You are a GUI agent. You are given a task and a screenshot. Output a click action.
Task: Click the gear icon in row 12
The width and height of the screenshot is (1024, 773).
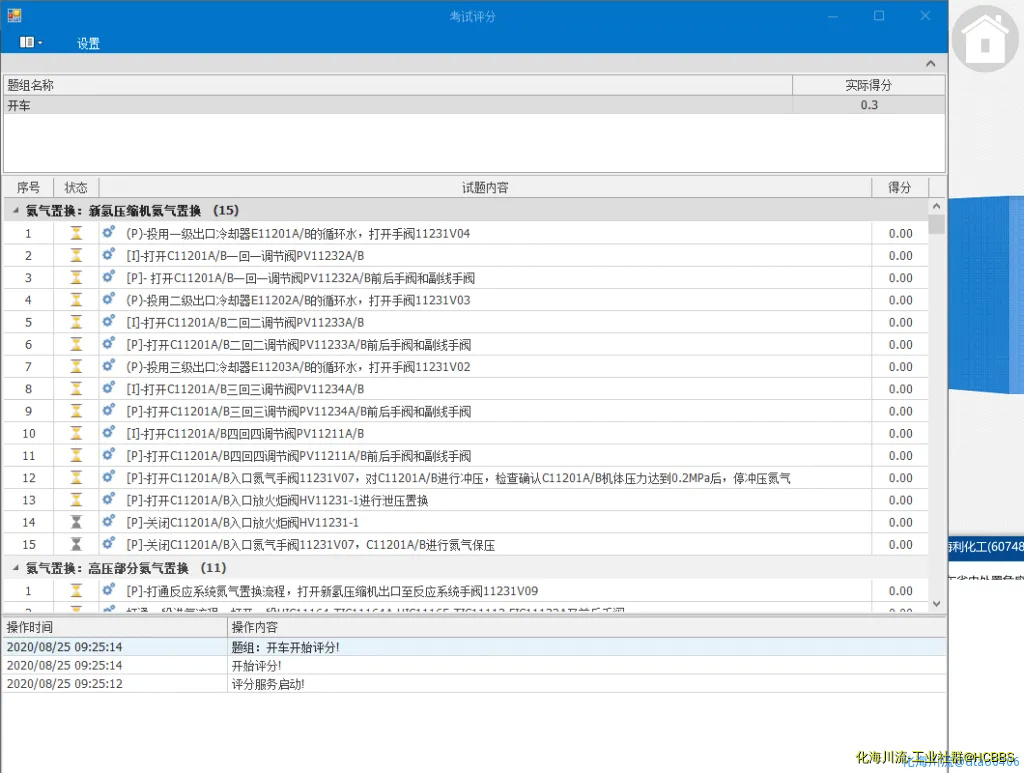[109, 478]
